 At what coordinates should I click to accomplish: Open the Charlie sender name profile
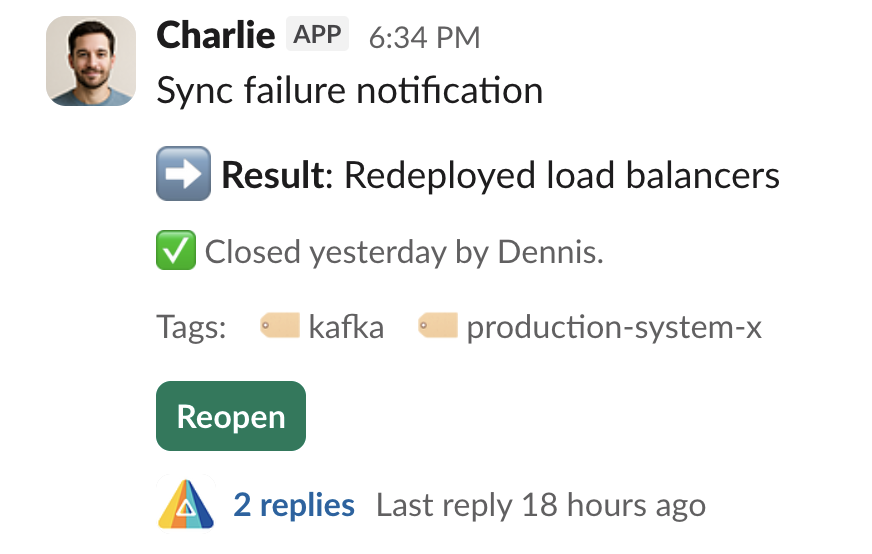click(x=215, y=36)
